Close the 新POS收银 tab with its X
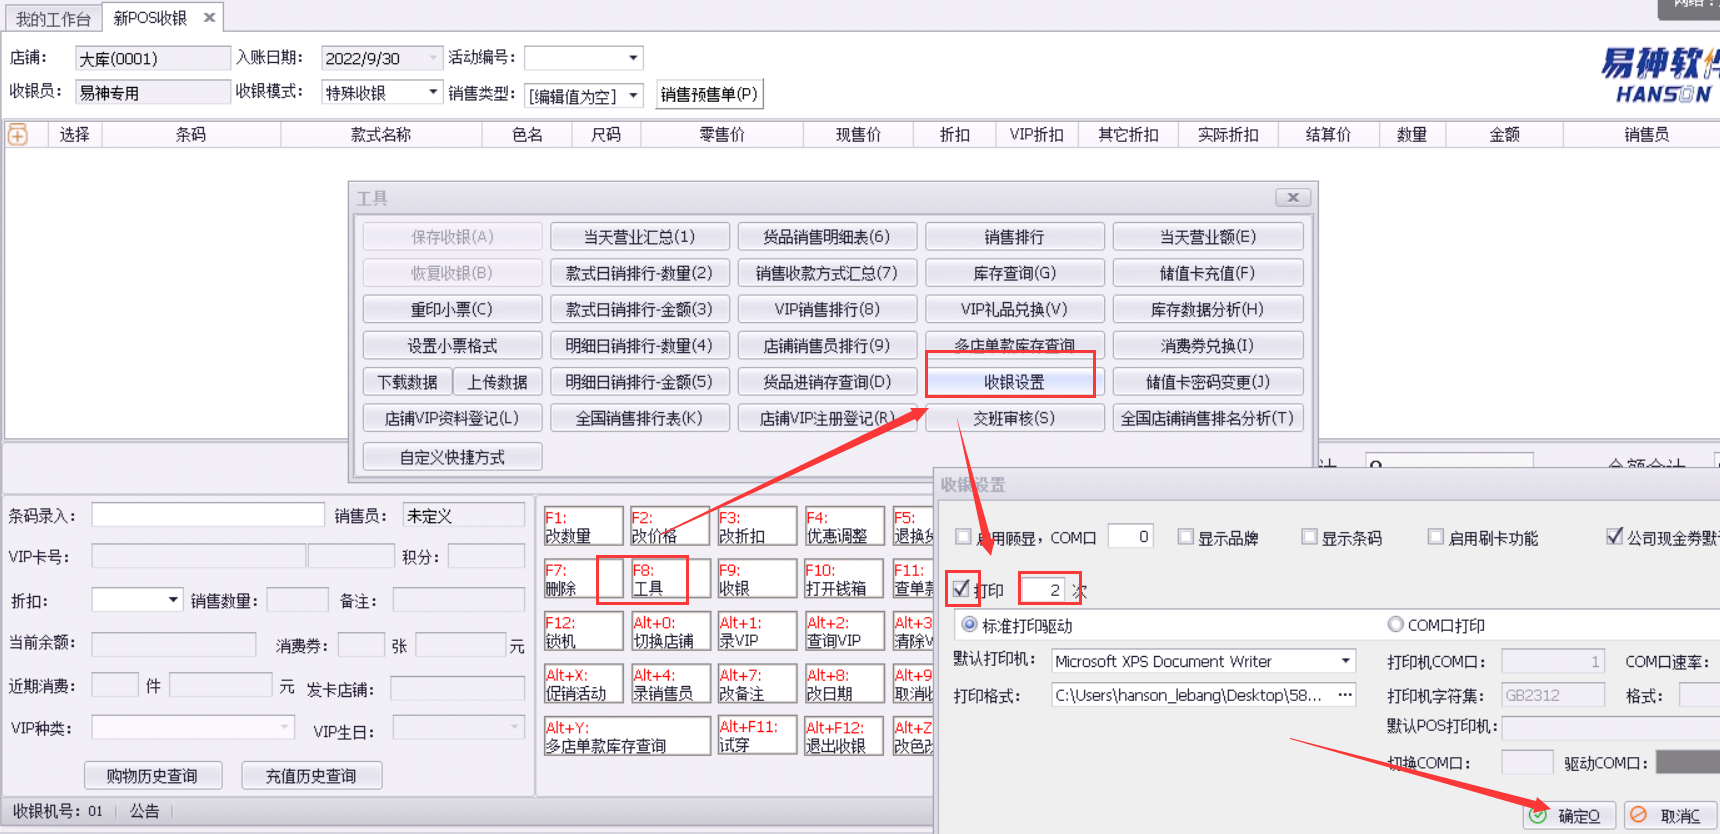This screenshot has width=1720, height=834. (209, 18)
